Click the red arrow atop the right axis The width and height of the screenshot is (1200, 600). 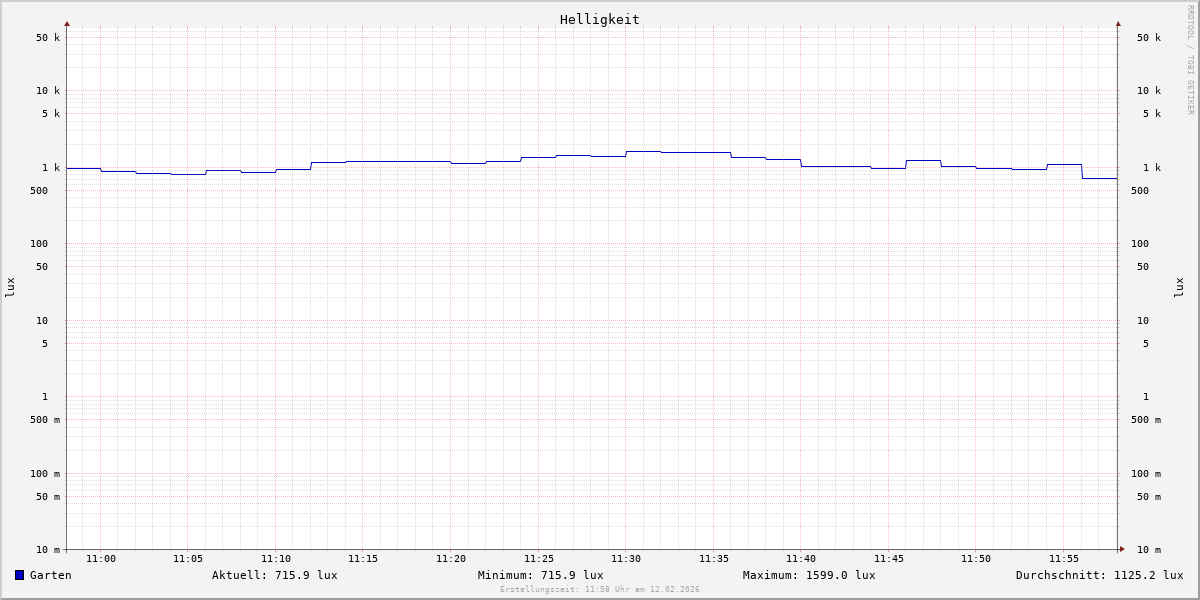click(x=1118, y=23)
